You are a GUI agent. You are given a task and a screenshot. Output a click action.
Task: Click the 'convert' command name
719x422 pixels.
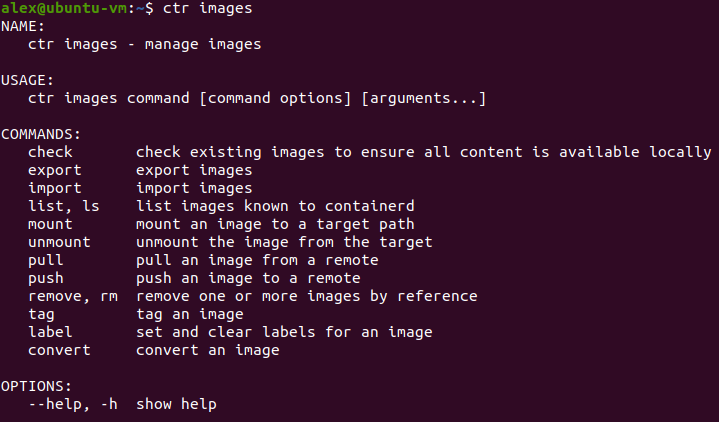[x=59, y=350]
